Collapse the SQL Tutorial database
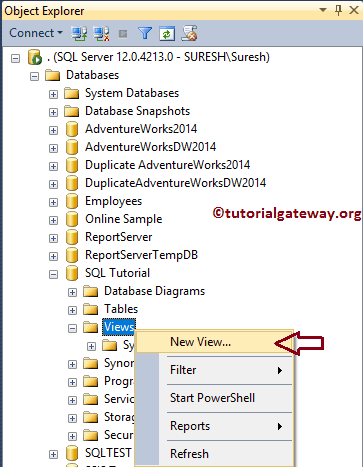 53,275
